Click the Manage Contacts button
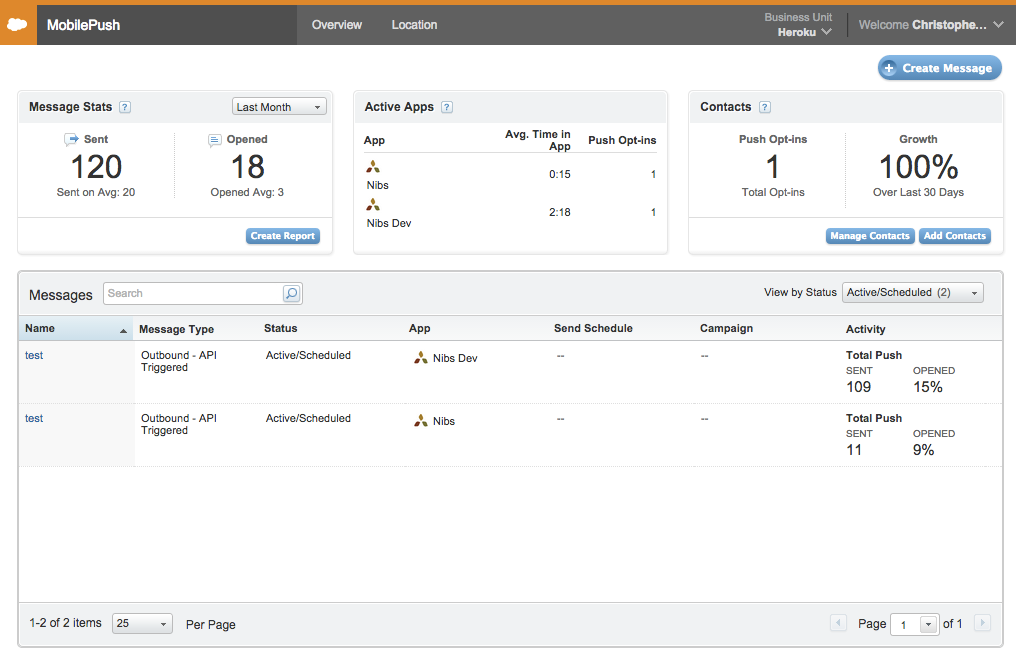This screenshot has height=661, width=1016. click(x=870, y=236)
